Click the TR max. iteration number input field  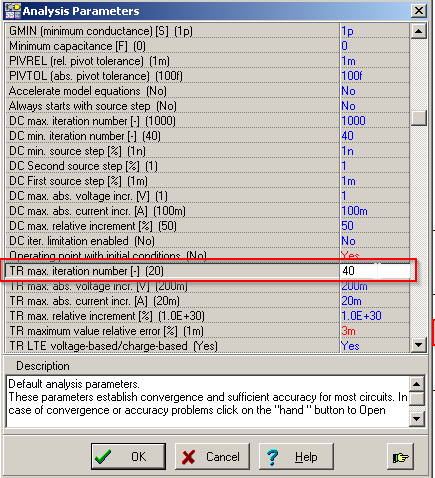pyautogui.click(x=375, y=271)
